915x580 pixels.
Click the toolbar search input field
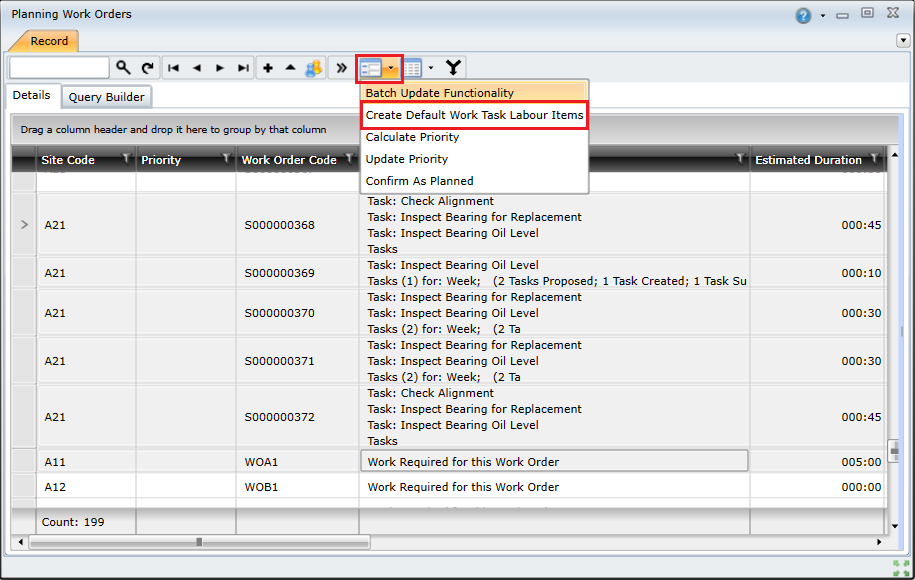[59, 68]
